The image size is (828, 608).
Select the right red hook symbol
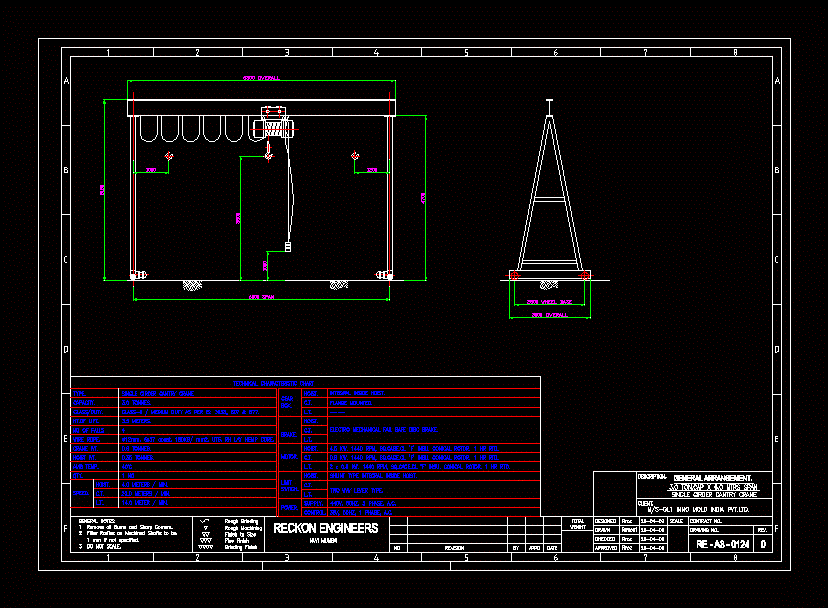[356, 154]
